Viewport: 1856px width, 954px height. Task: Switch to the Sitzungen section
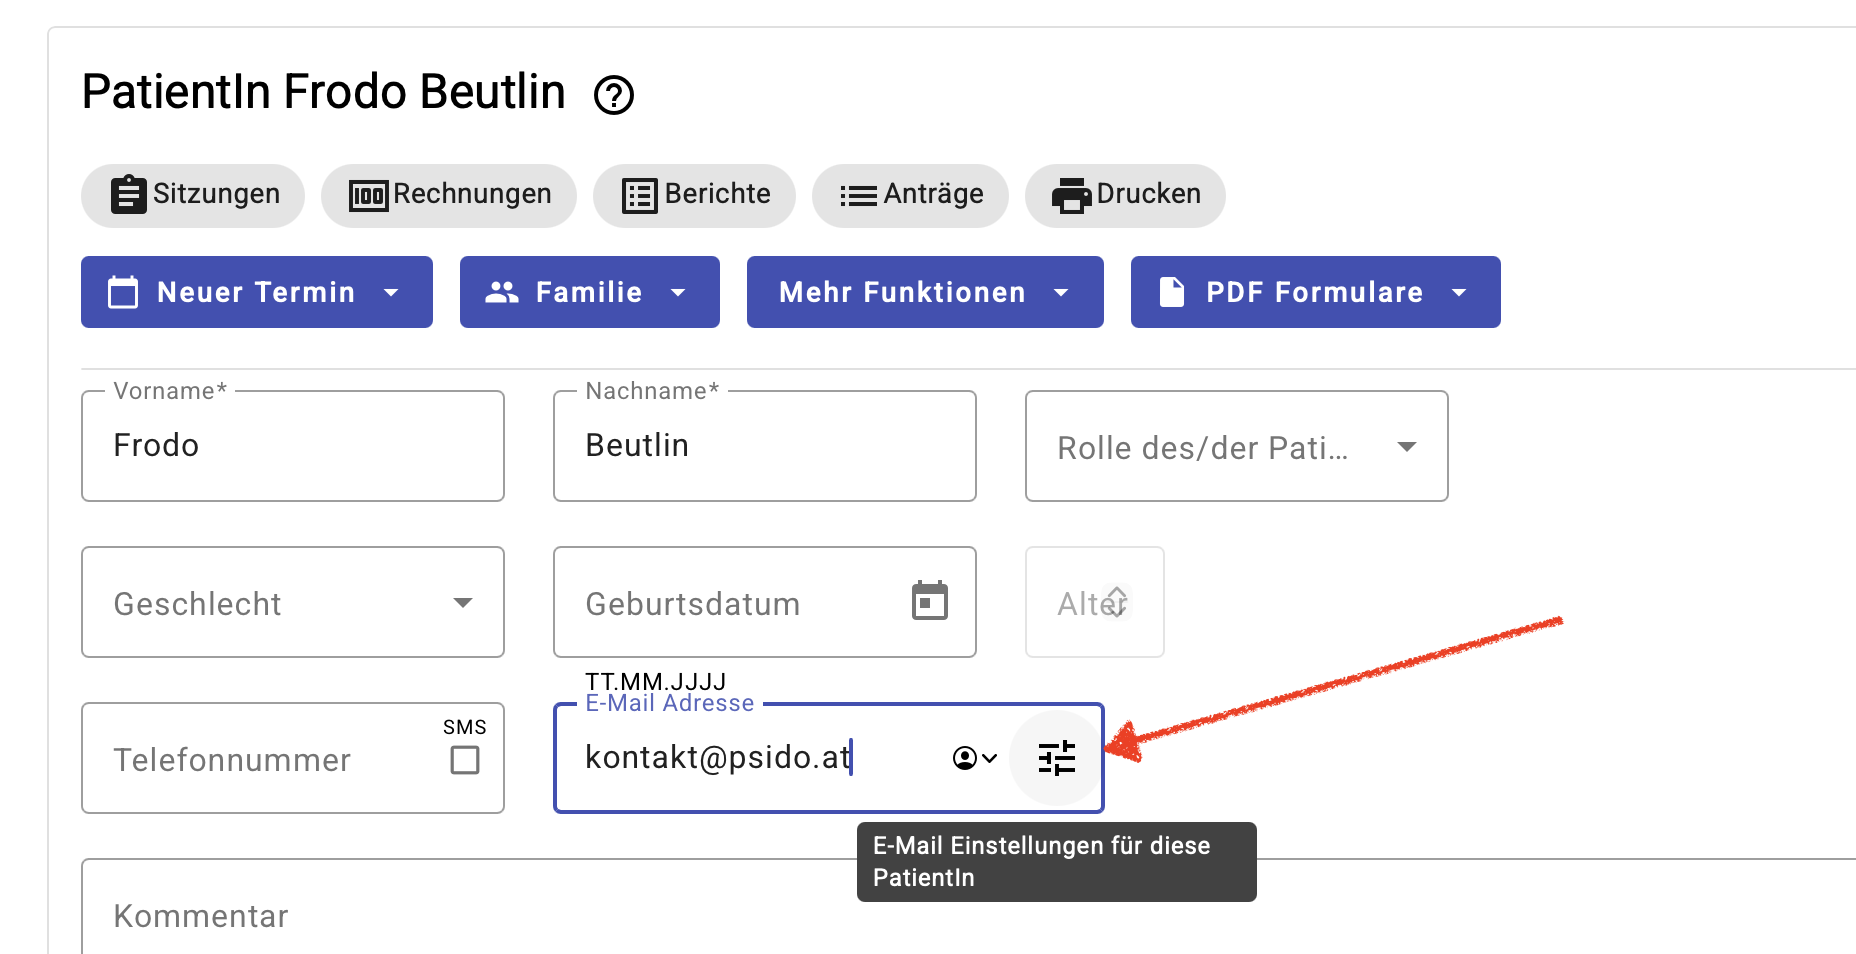click(x=193, y=194)
